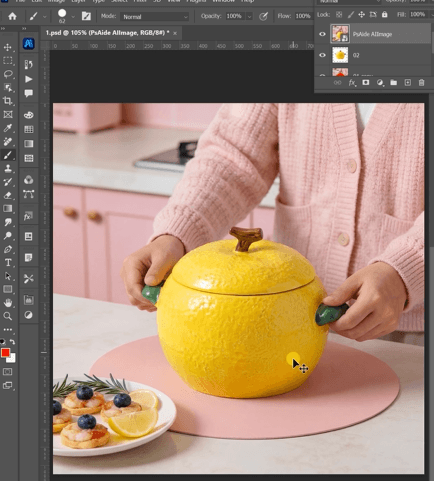Expand the collapsed panel dock double arrow
This screenshot has width=434, height=481.
[24, 29]
